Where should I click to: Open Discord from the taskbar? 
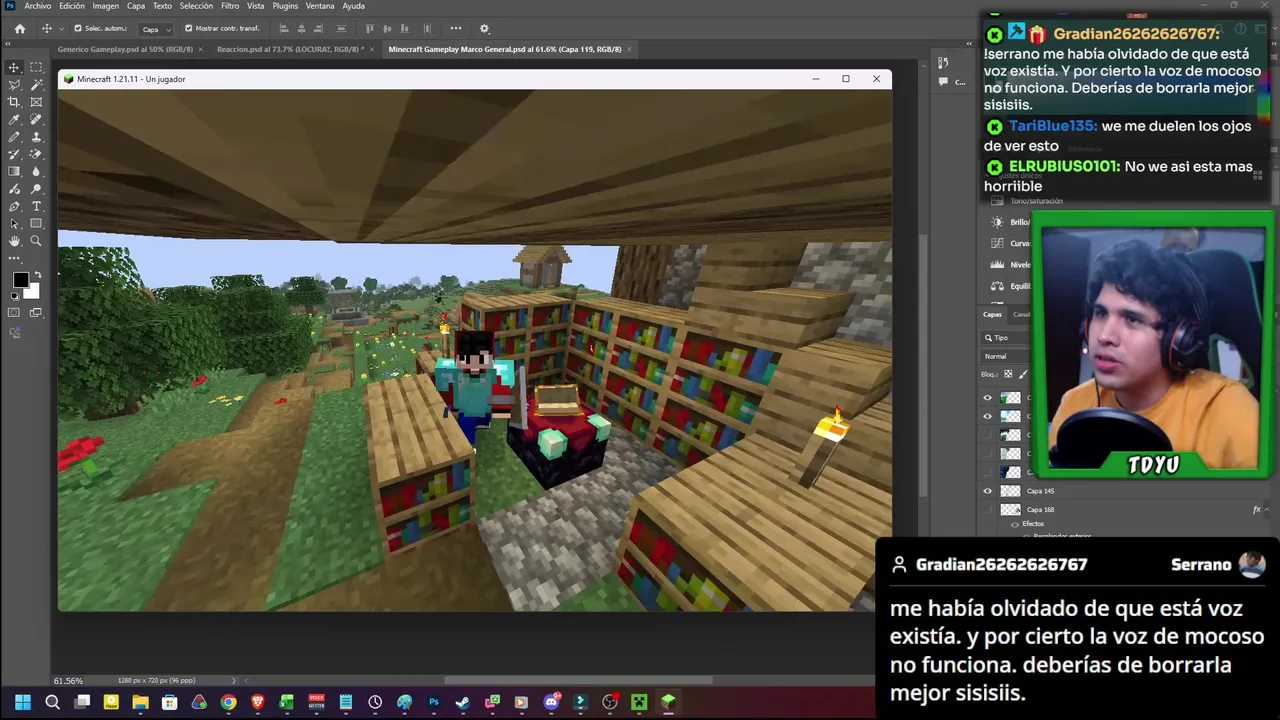pos(551,702)
